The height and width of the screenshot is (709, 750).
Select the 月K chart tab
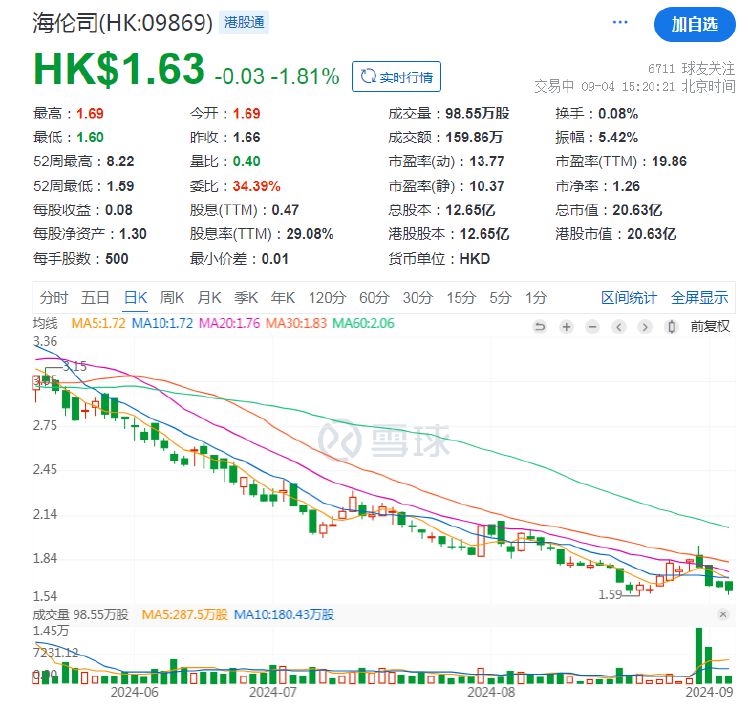coord(210,298)
